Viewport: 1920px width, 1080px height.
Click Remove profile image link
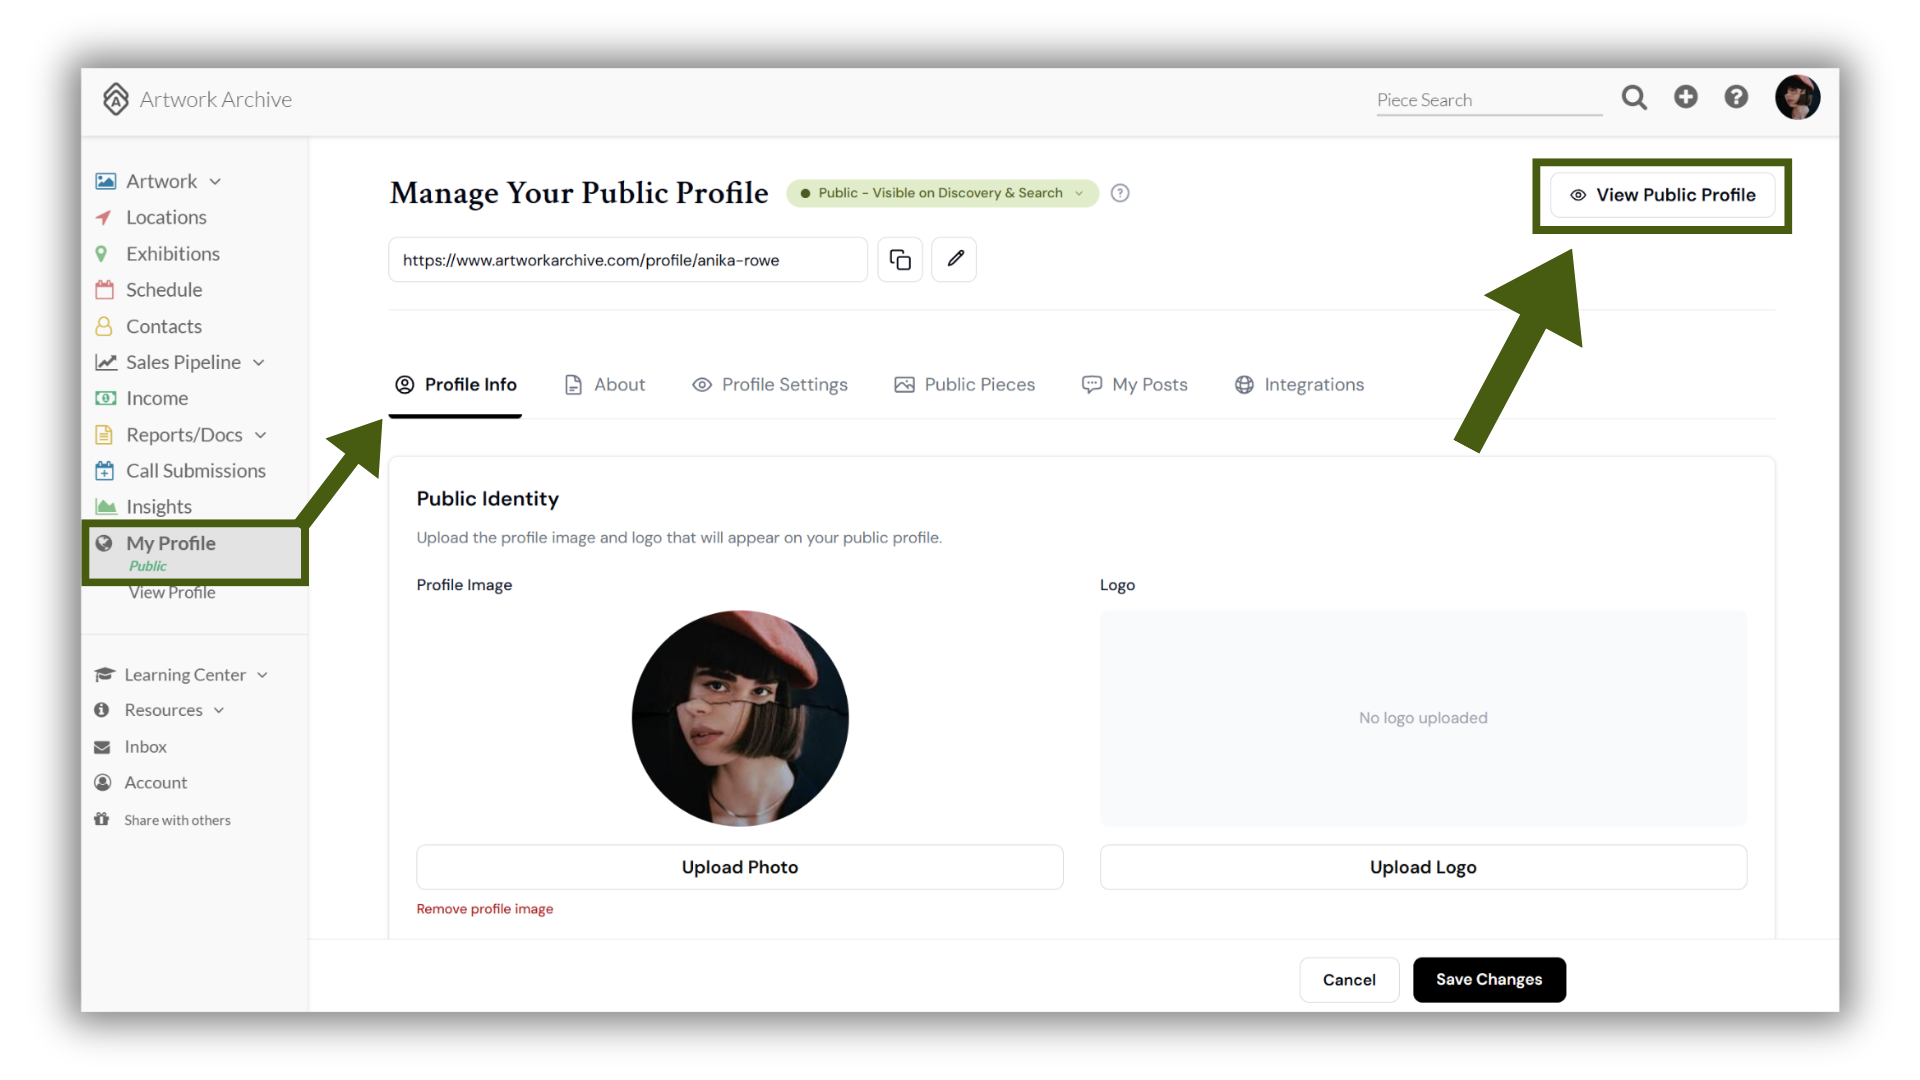(485, 909)
